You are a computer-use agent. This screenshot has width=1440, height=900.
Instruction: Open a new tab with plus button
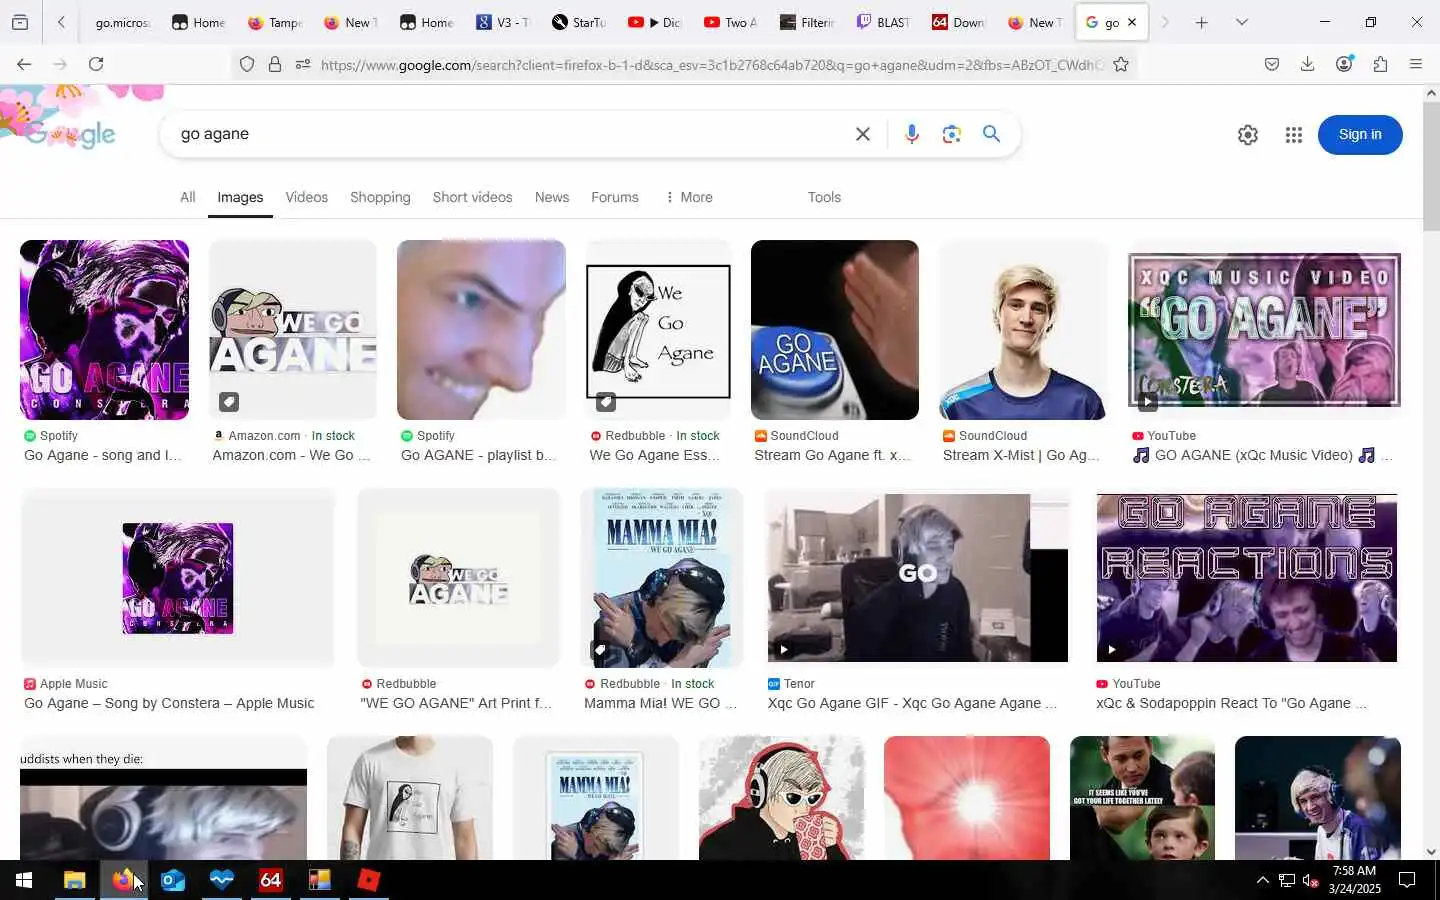click(1202, 22)
